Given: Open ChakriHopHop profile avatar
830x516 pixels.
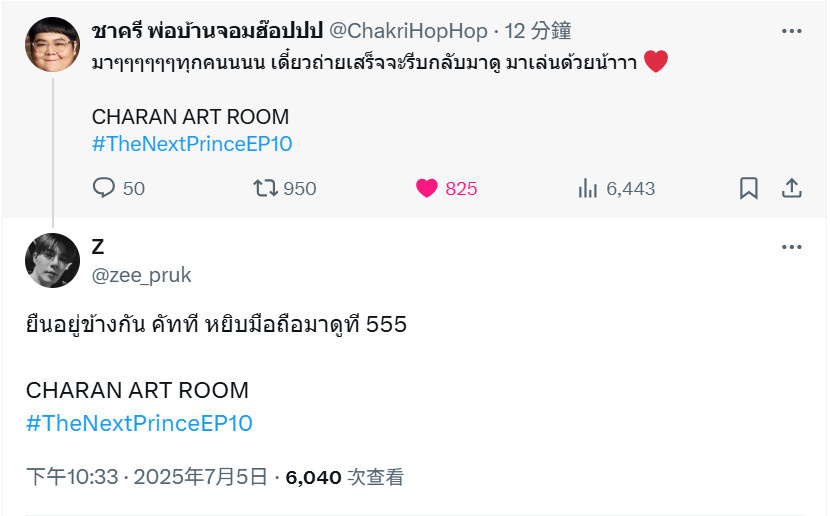Looking at the screenshot, I should (52, 44).
